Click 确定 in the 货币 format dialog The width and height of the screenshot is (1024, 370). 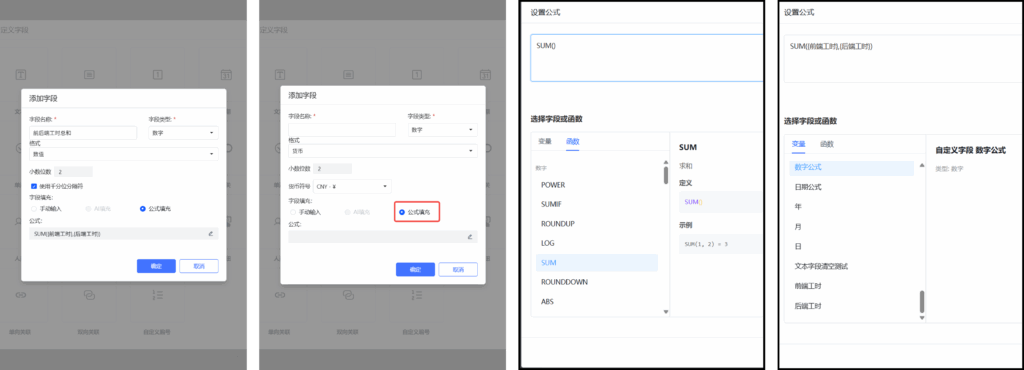415,270
